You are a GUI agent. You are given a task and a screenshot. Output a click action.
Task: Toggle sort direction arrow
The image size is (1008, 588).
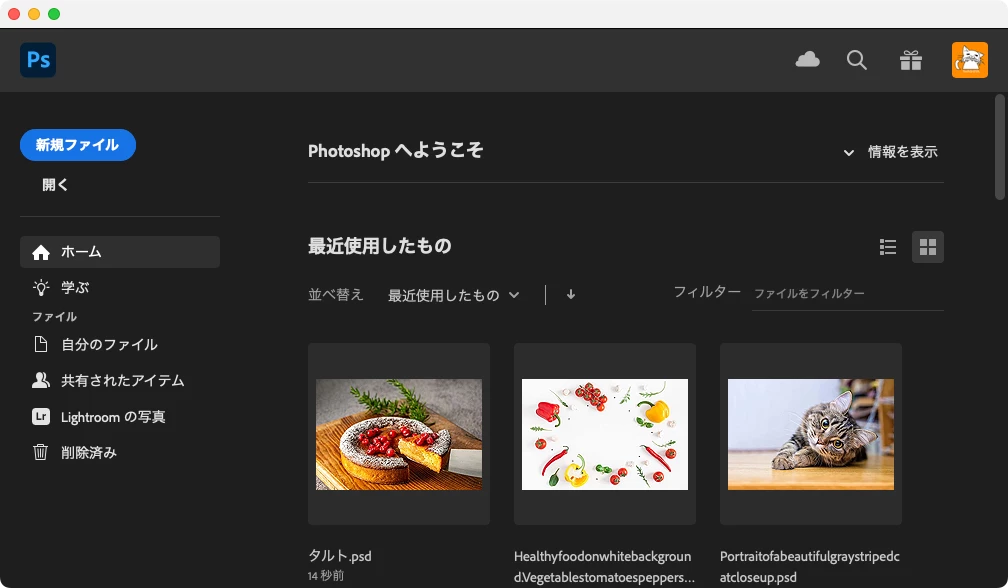click(571, 294)
